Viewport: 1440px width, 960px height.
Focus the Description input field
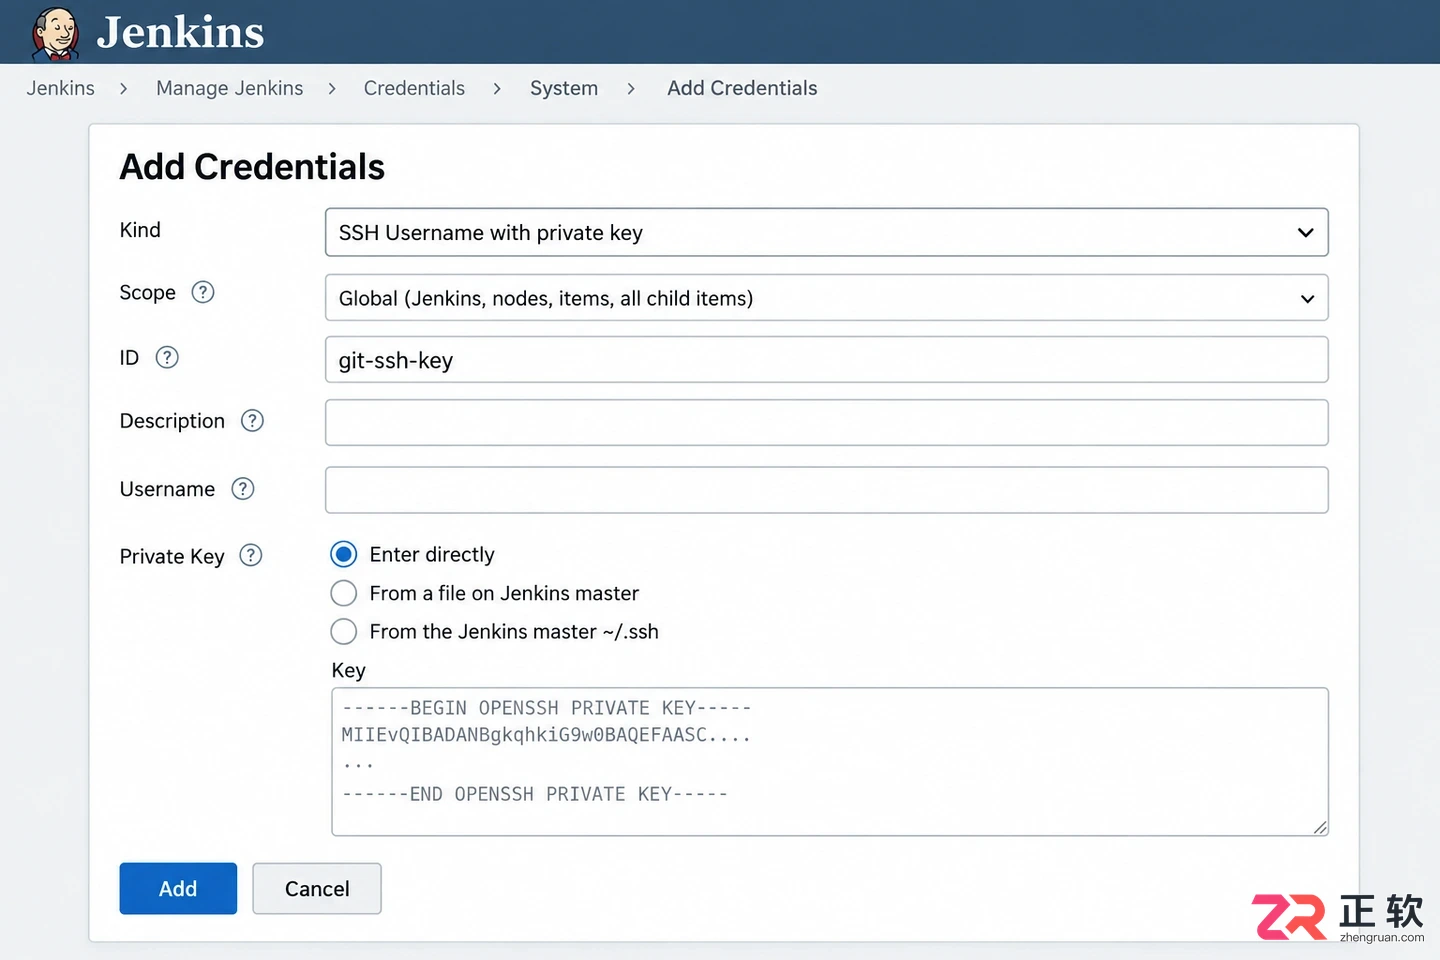coord(826,423)
